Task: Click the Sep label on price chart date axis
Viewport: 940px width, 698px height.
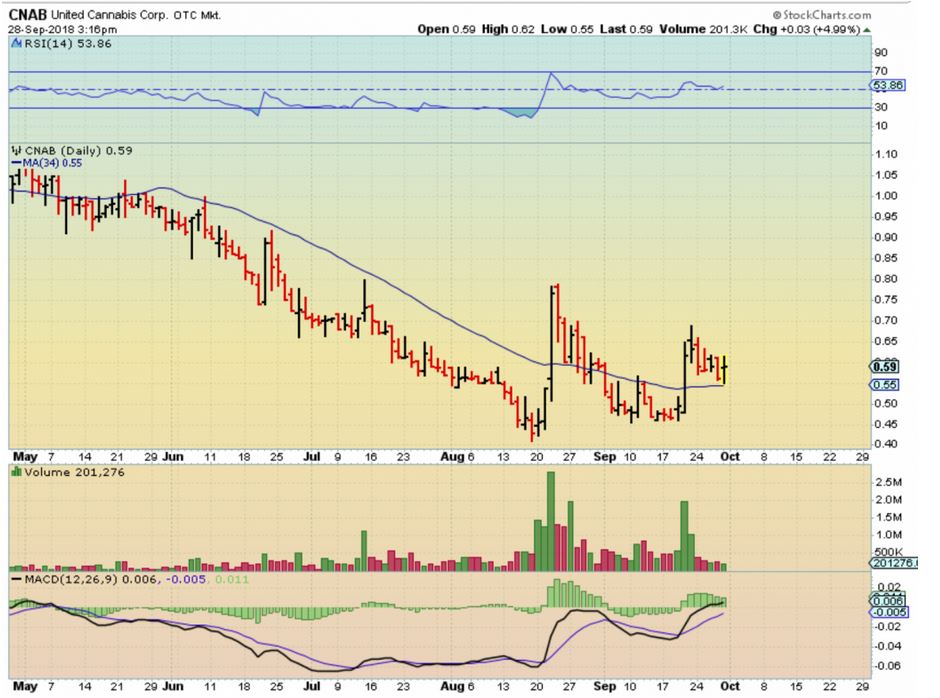Action: 604,457
